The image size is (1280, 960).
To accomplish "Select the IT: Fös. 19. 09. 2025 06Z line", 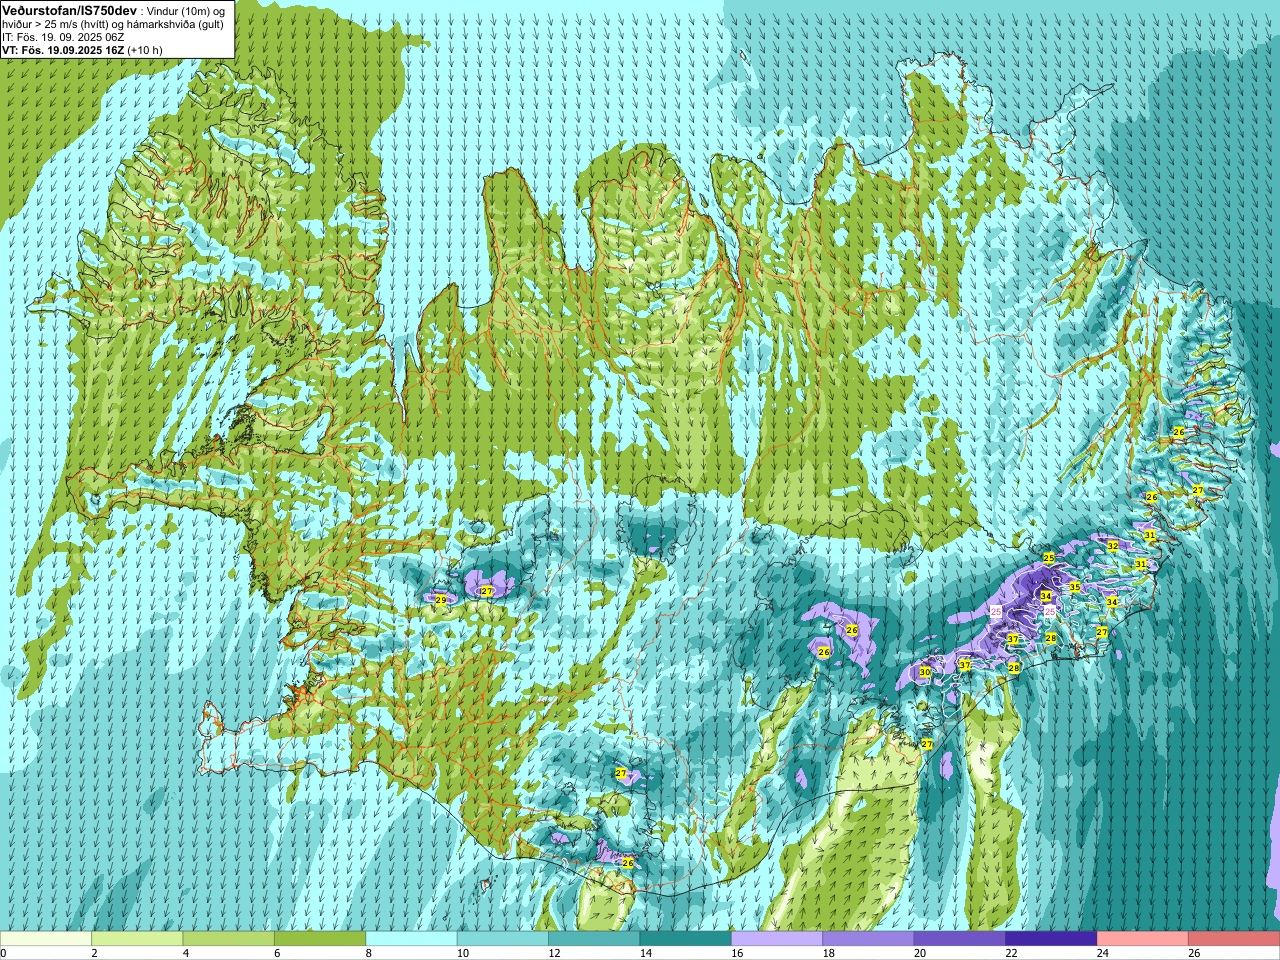I will (63, 37).
